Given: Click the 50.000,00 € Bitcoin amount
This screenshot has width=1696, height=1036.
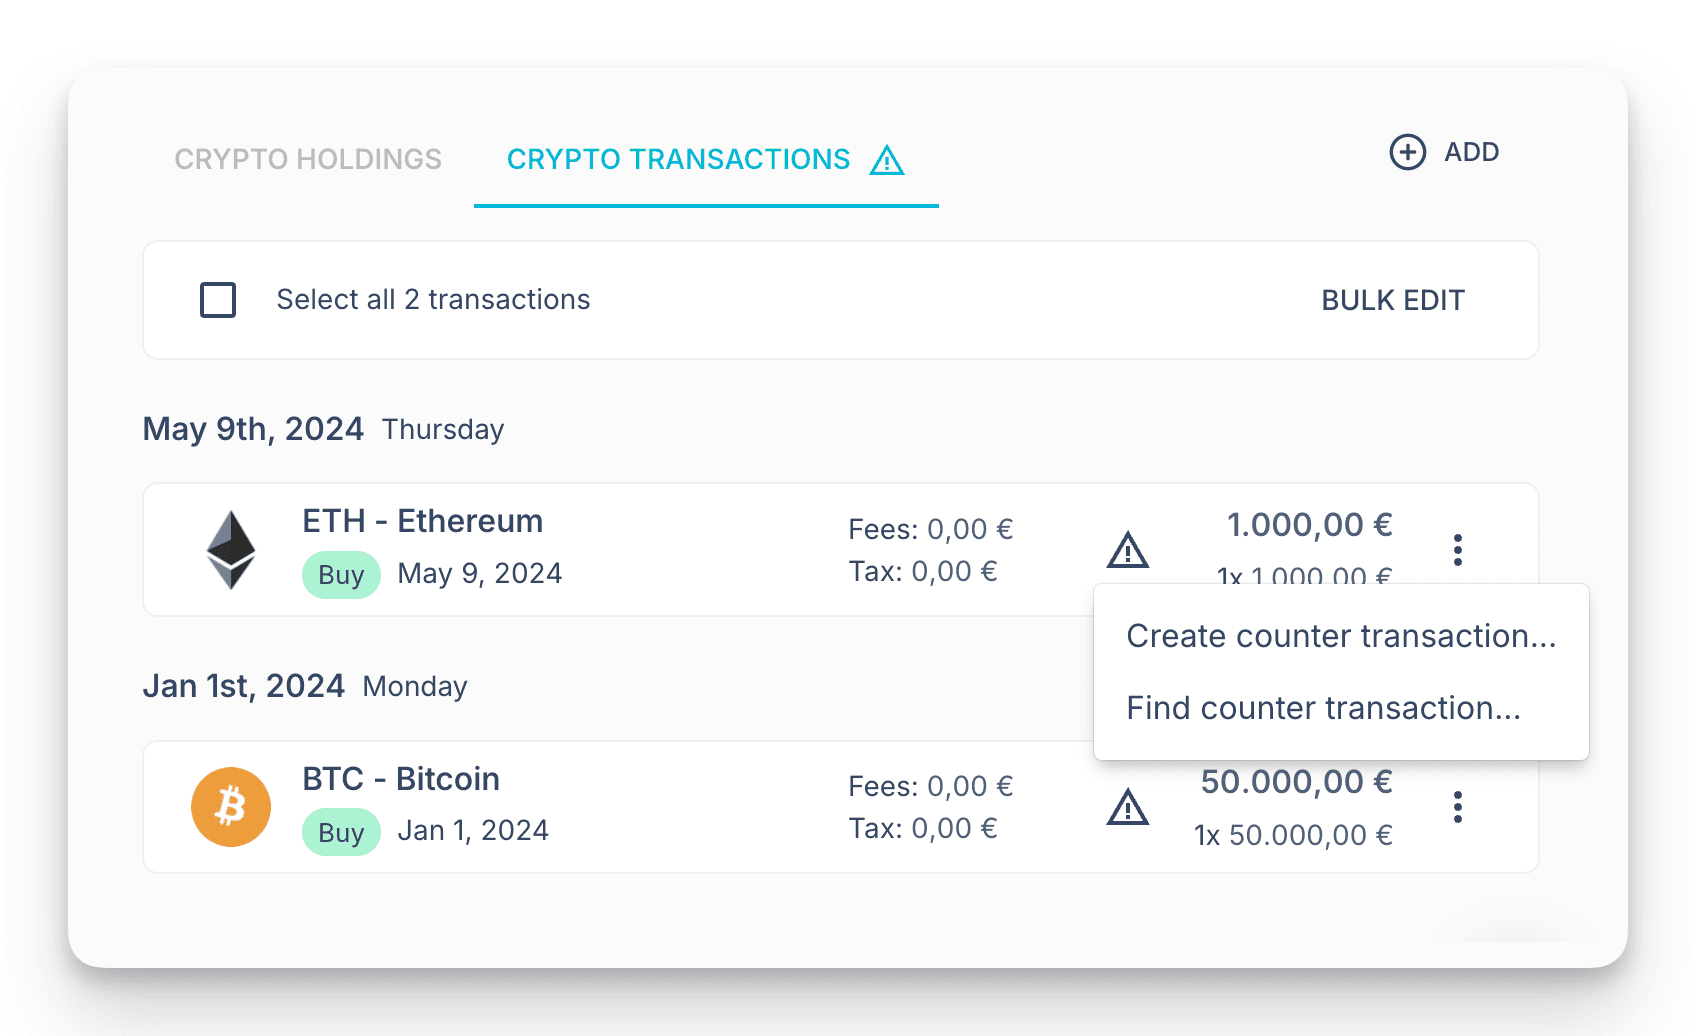Looking at the screenshot, I should coord(1296,782).
